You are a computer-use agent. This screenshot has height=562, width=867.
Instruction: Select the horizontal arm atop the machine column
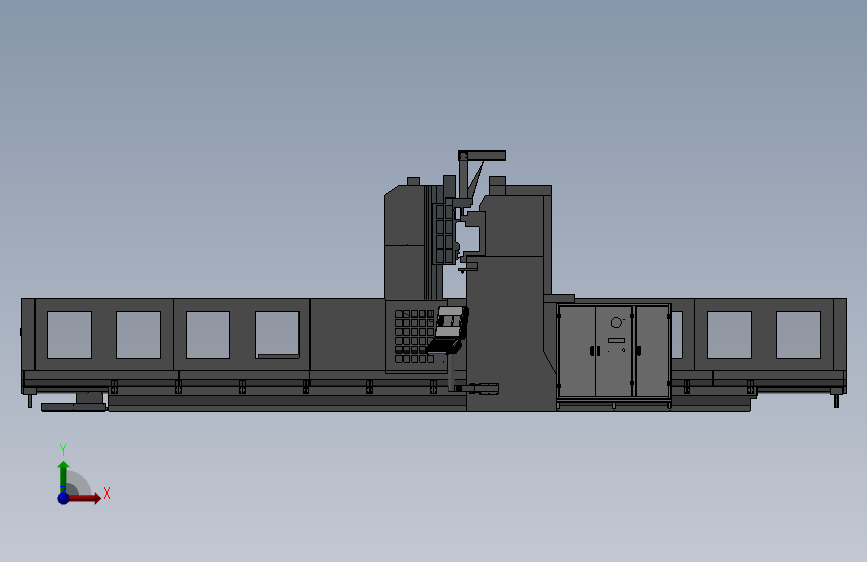click(x=482, y=155)
